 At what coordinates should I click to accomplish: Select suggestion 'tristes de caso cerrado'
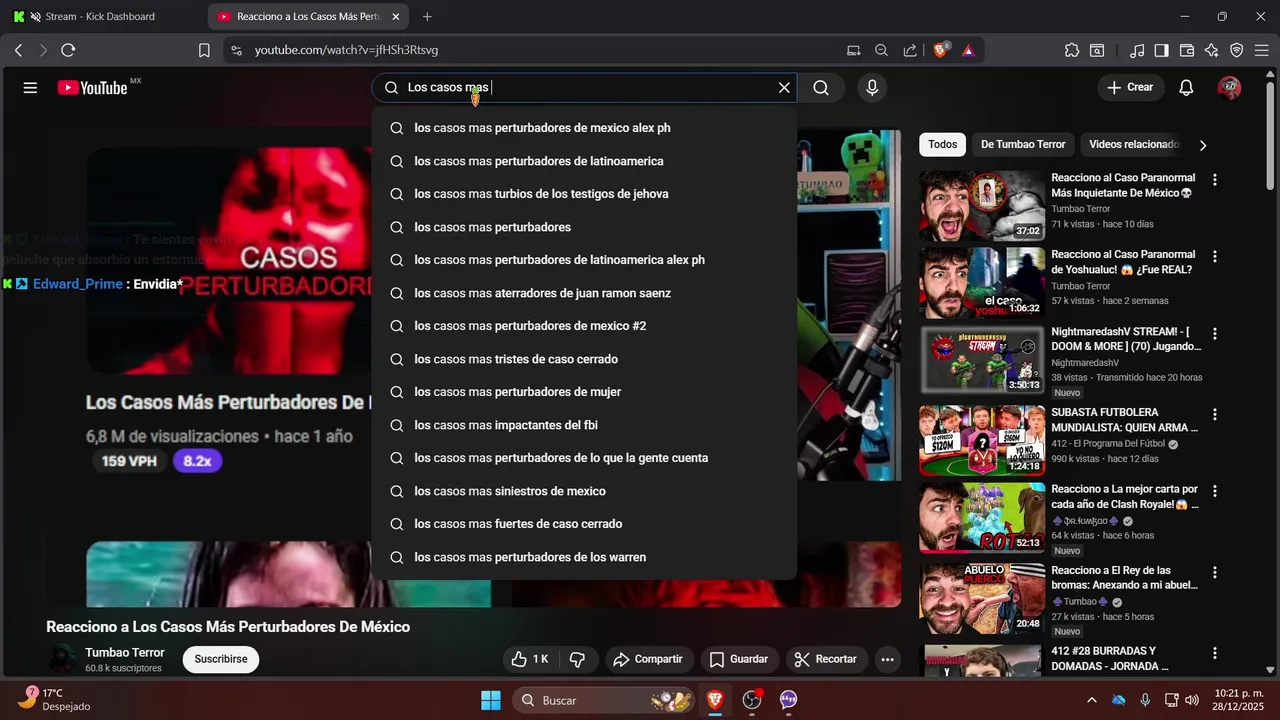[584, 359]
